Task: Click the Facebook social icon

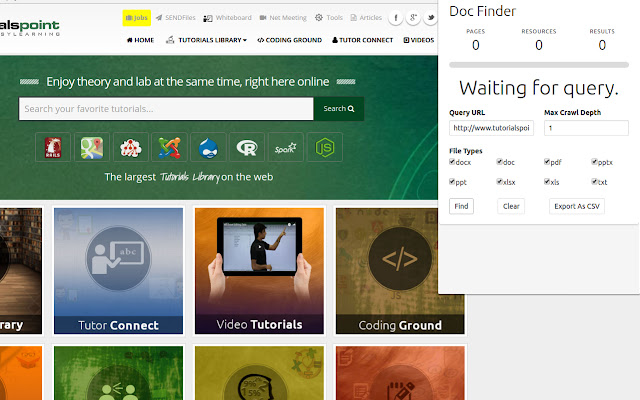Action: tap(396, 18)
